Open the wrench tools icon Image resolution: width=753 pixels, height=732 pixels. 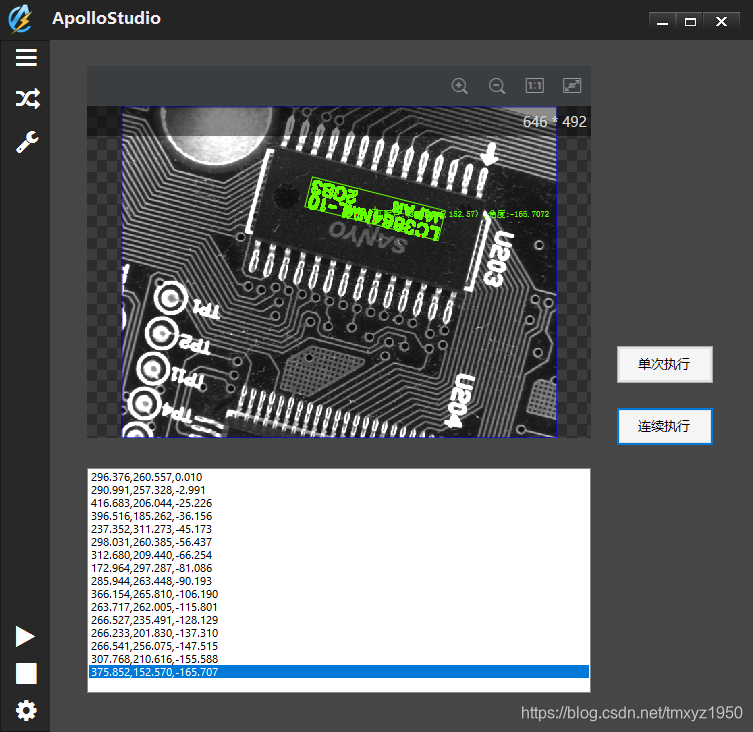(27, 142)
